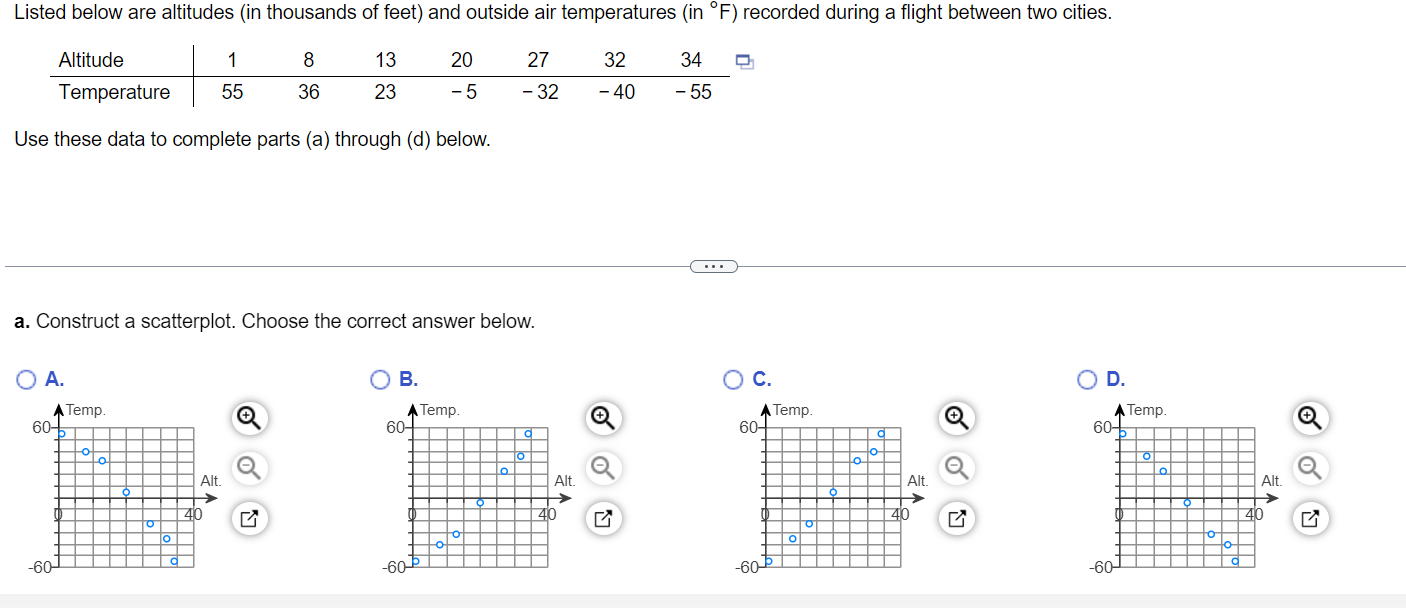Open choice D graph in a pop-out window

(x=1309, y=518)
